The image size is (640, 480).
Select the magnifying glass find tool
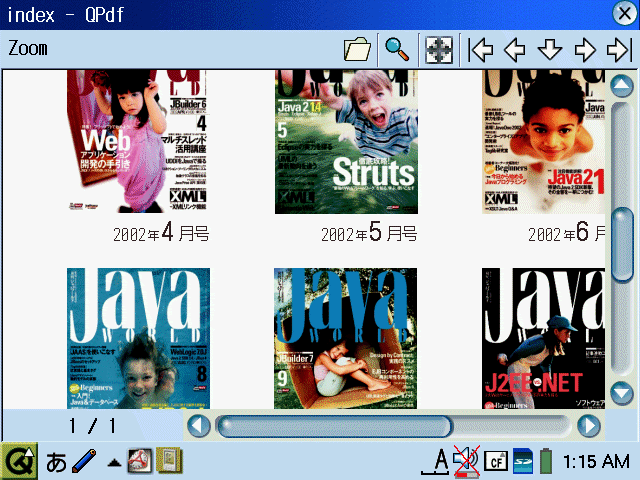(x=397, y=50)
